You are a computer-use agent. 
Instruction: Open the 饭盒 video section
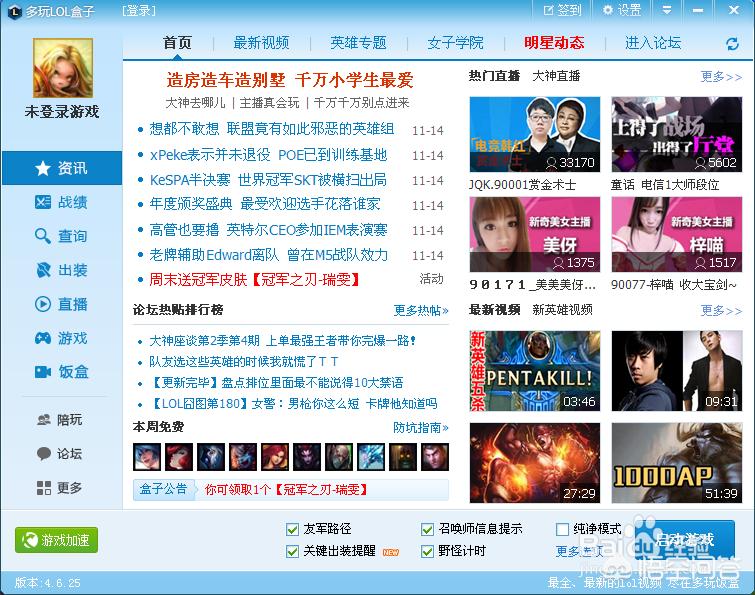62,372
